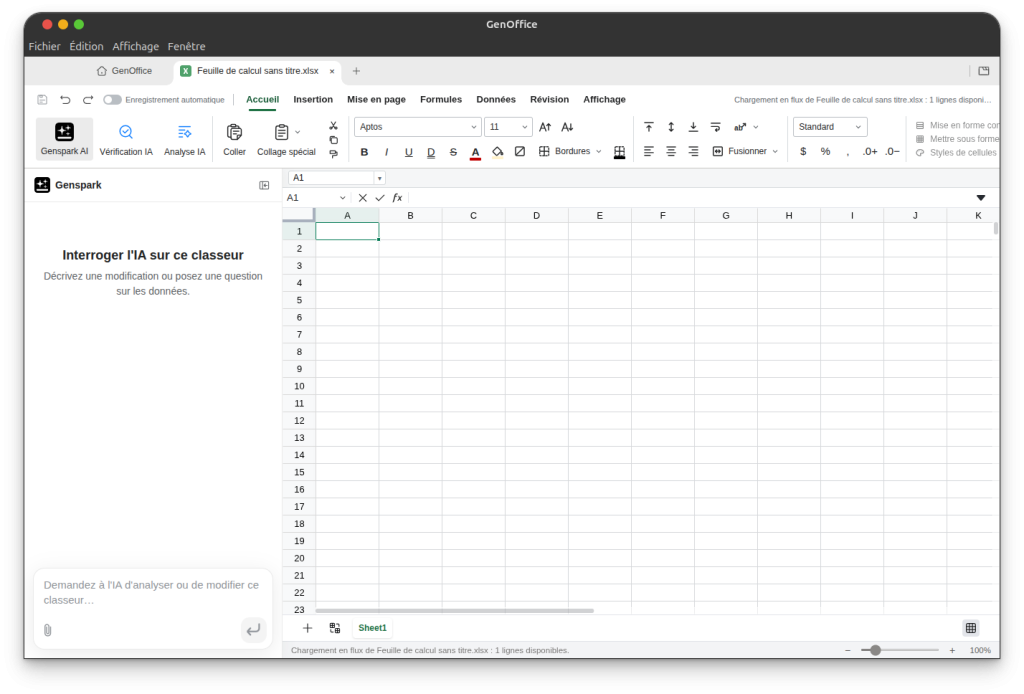This screenshot has width=1024, height=694.
Task: Center text horizontally
Action: (671, 151)
